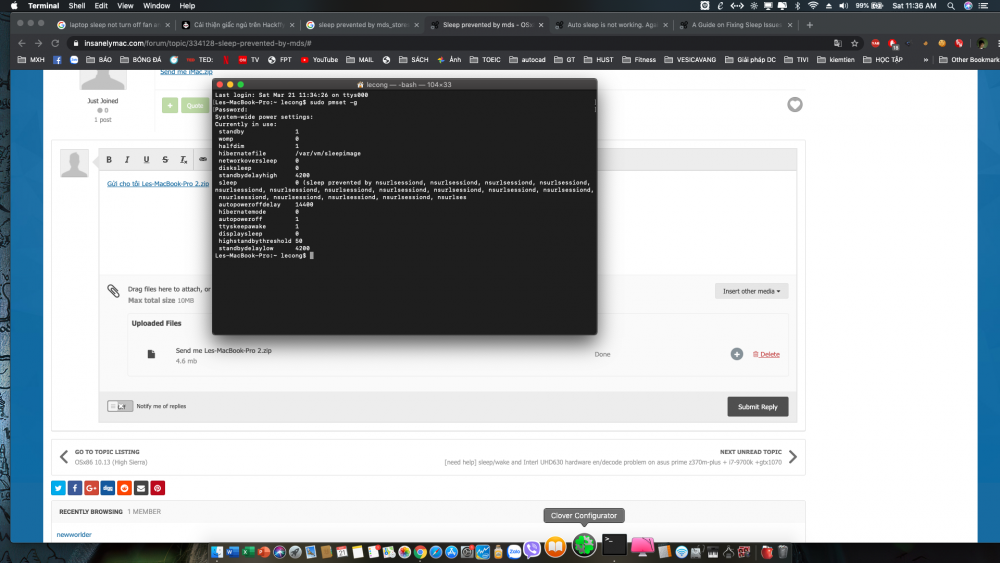Open the View menu
The height and width of the screenshot is (563, 1000).
coord(125,6)
